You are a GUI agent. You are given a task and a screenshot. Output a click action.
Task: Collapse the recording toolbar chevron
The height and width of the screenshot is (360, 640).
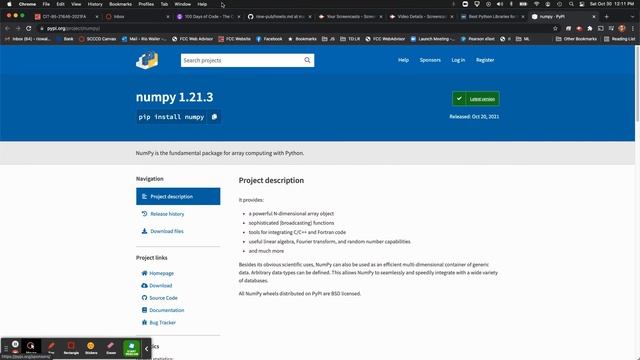tap(146, 349)
